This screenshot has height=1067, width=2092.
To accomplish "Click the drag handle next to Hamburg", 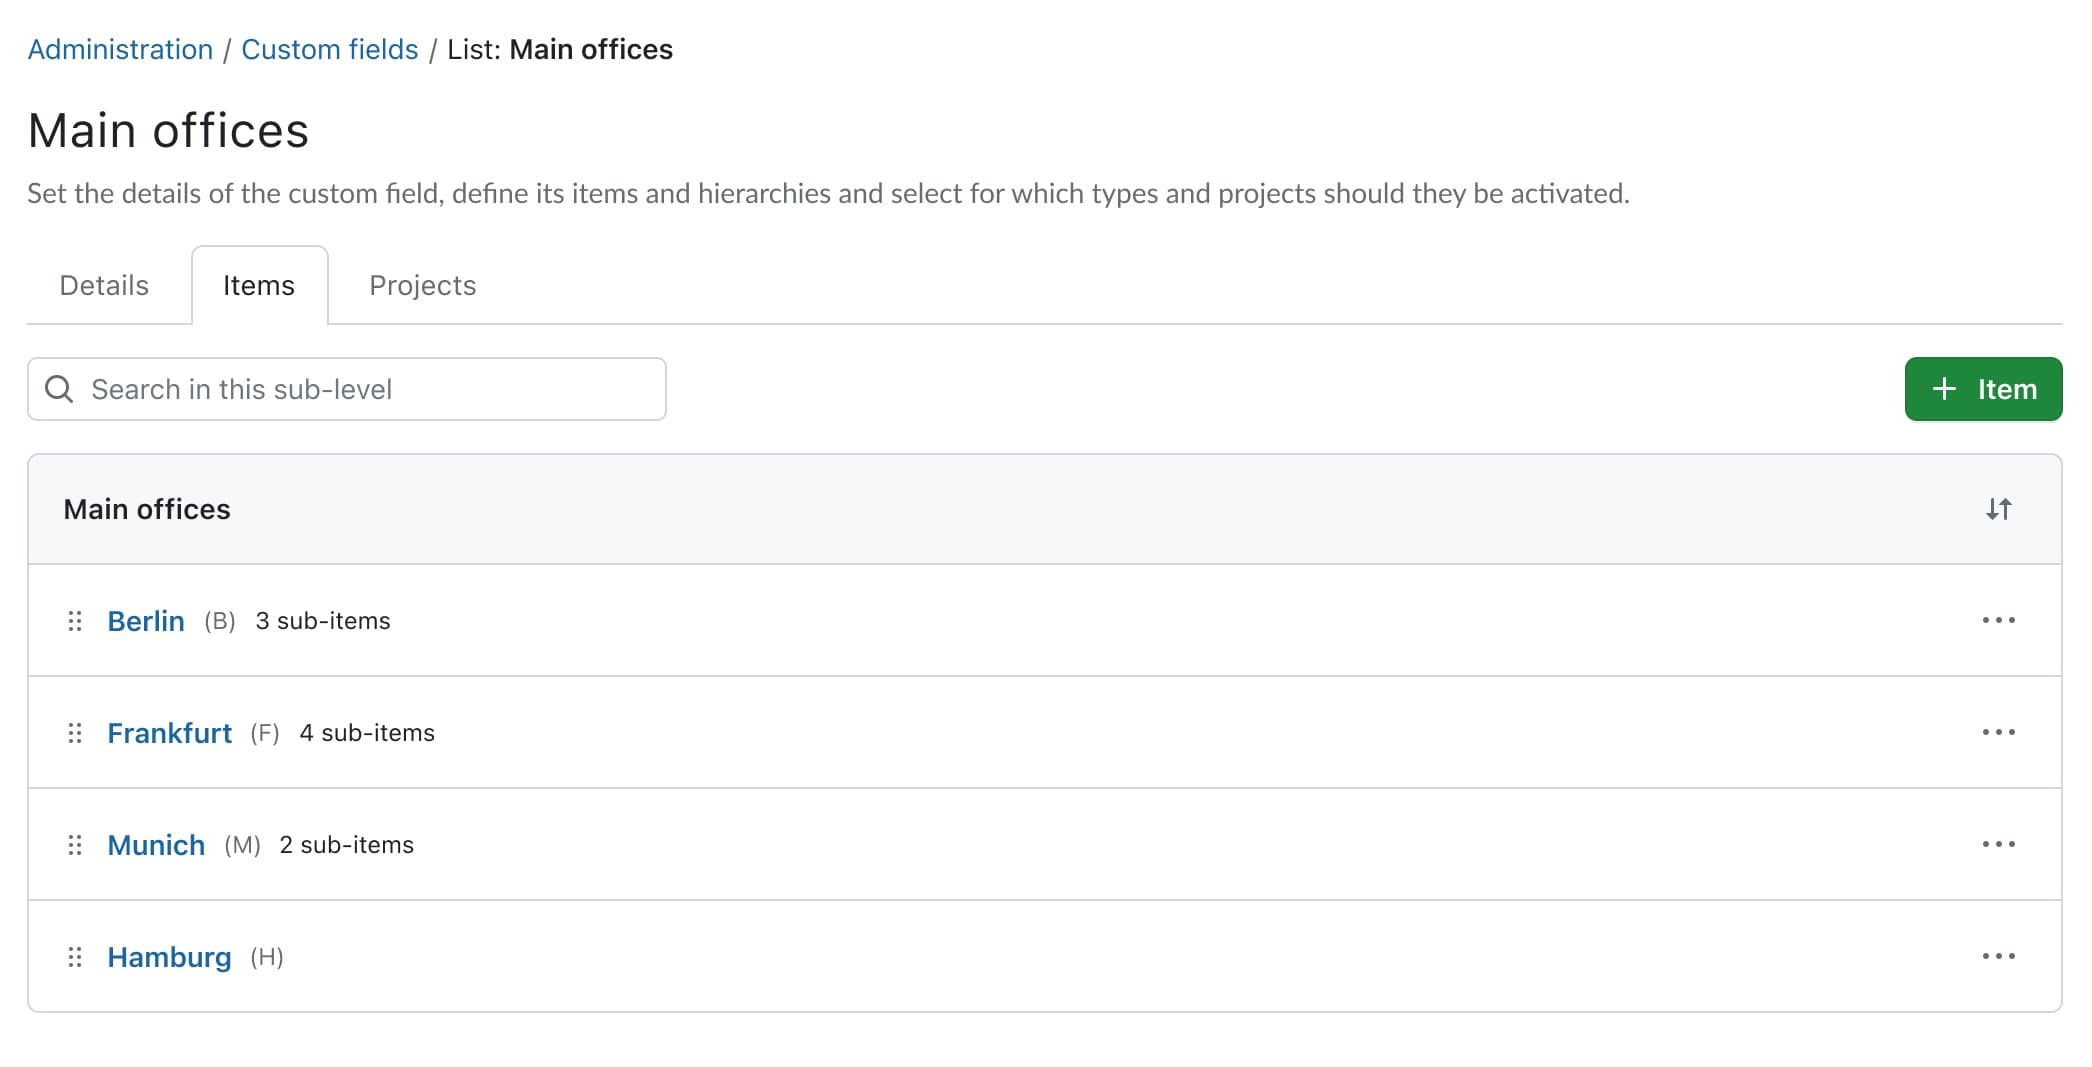I will [x=76, y=957].
